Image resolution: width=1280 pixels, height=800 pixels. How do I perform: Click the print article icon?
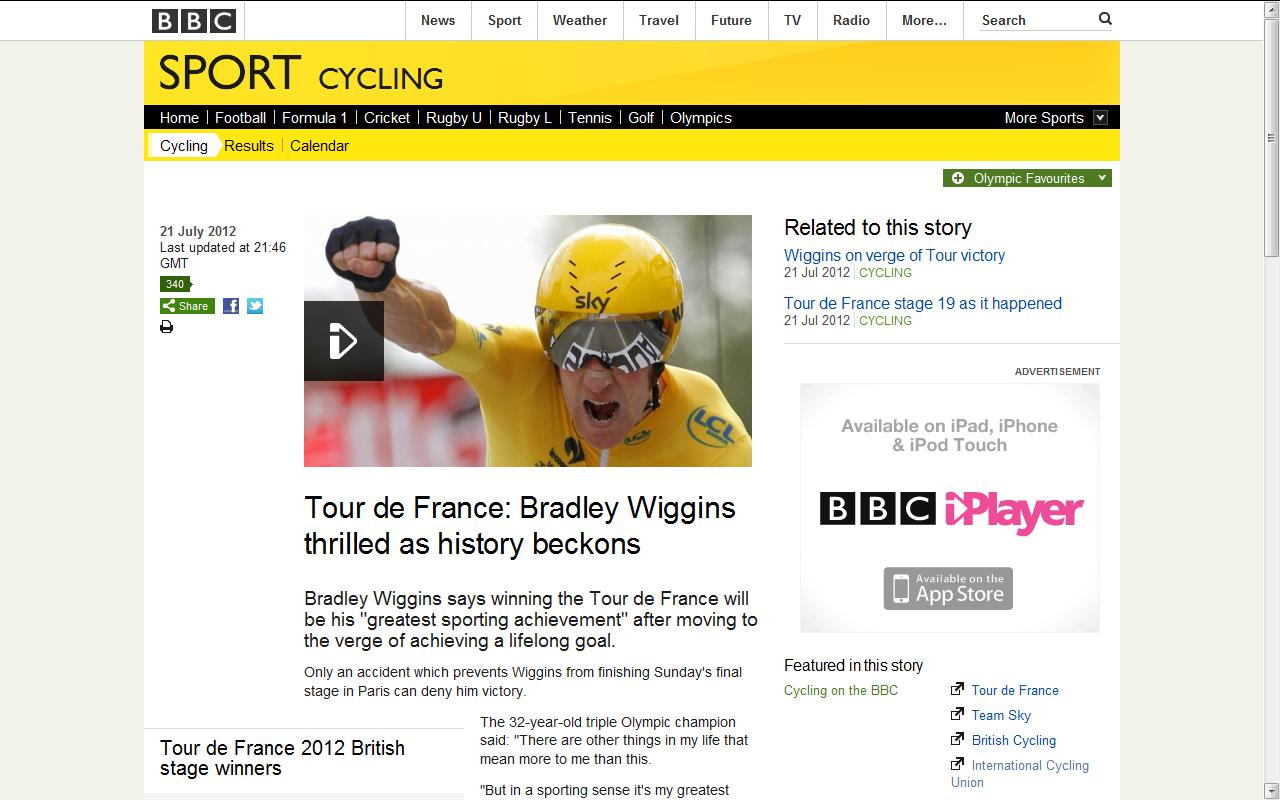click(166, 327)
